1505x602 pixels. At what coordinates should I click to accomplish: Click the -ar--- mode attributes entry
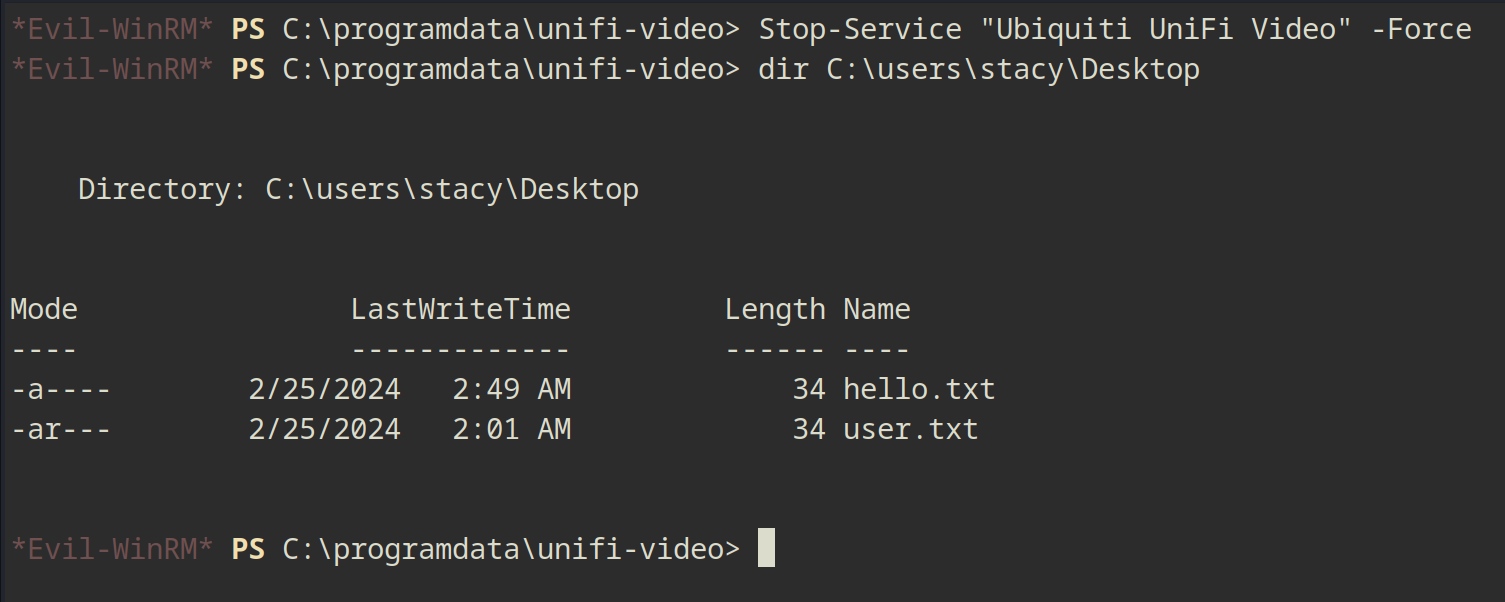pos(61,429)
